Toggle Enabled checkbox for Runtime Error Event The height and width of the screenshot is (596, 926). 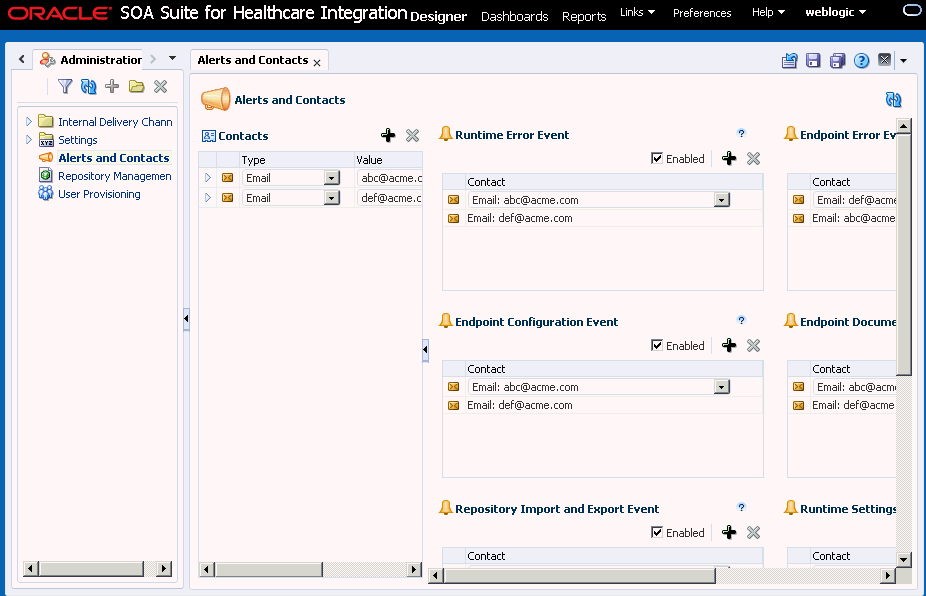657,158
